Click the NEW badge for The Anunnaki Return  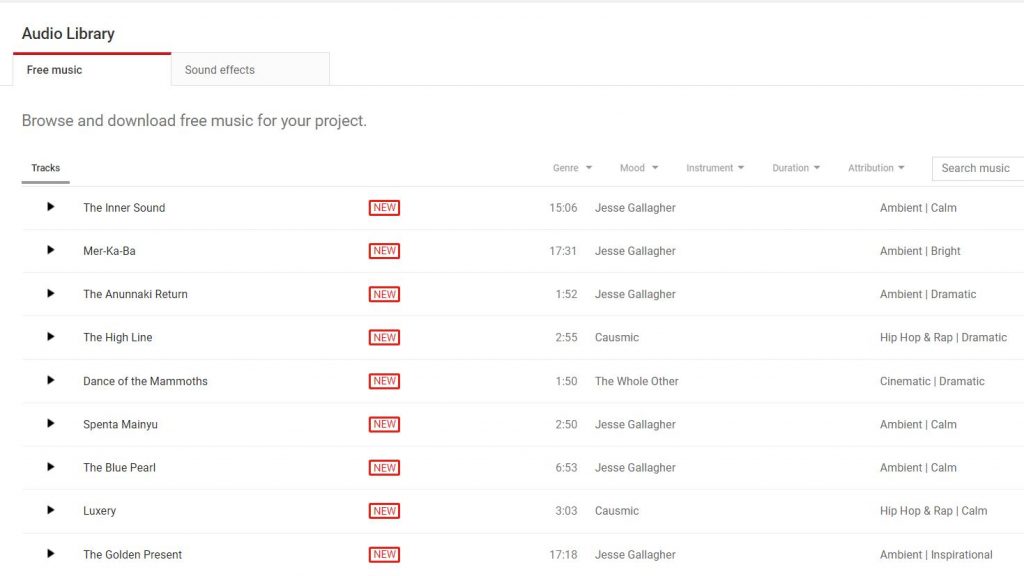coord(384,295)
